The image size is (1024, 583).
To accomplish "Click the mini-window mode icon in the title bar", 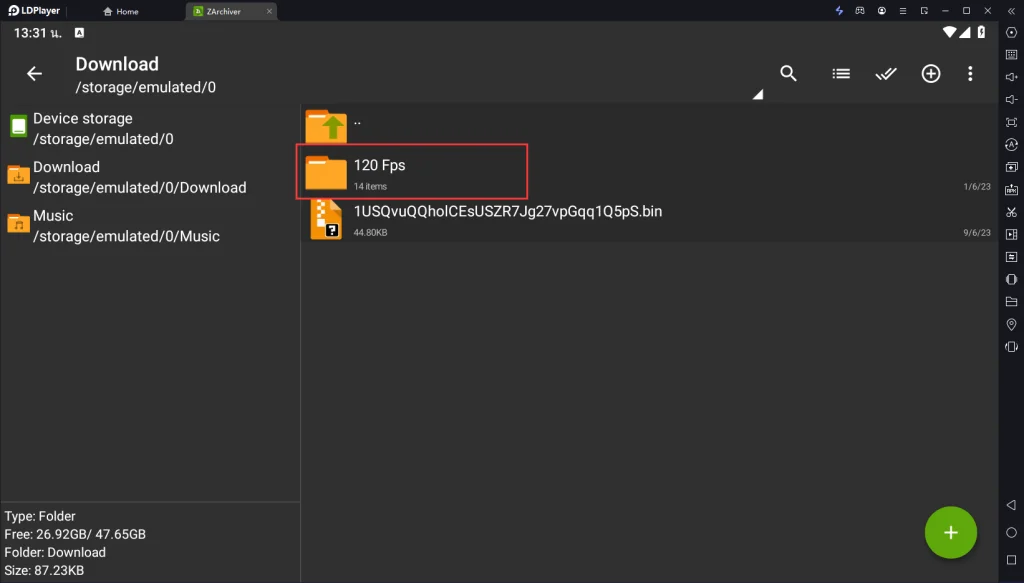I will 924,10.
